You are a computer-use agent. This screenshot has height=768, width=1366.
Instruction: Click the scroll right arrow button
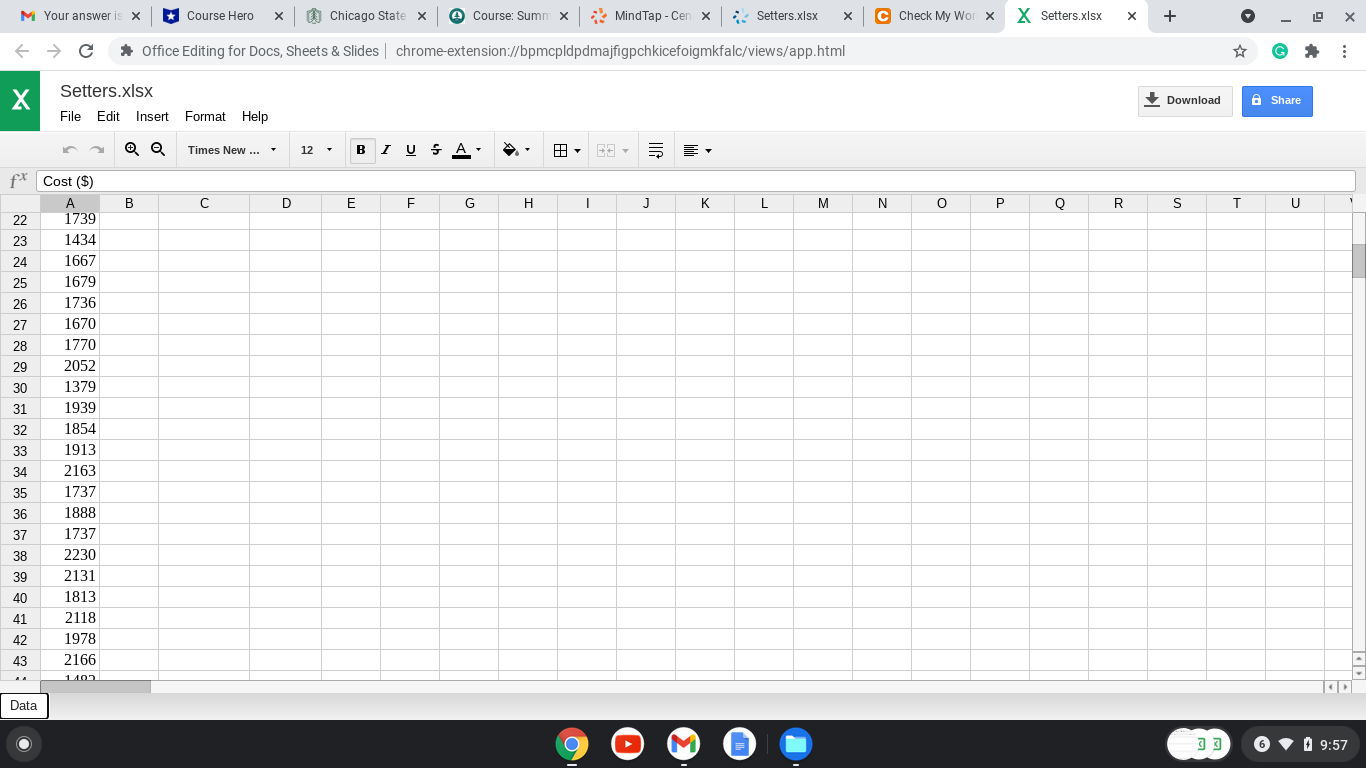click(1345, 687)
